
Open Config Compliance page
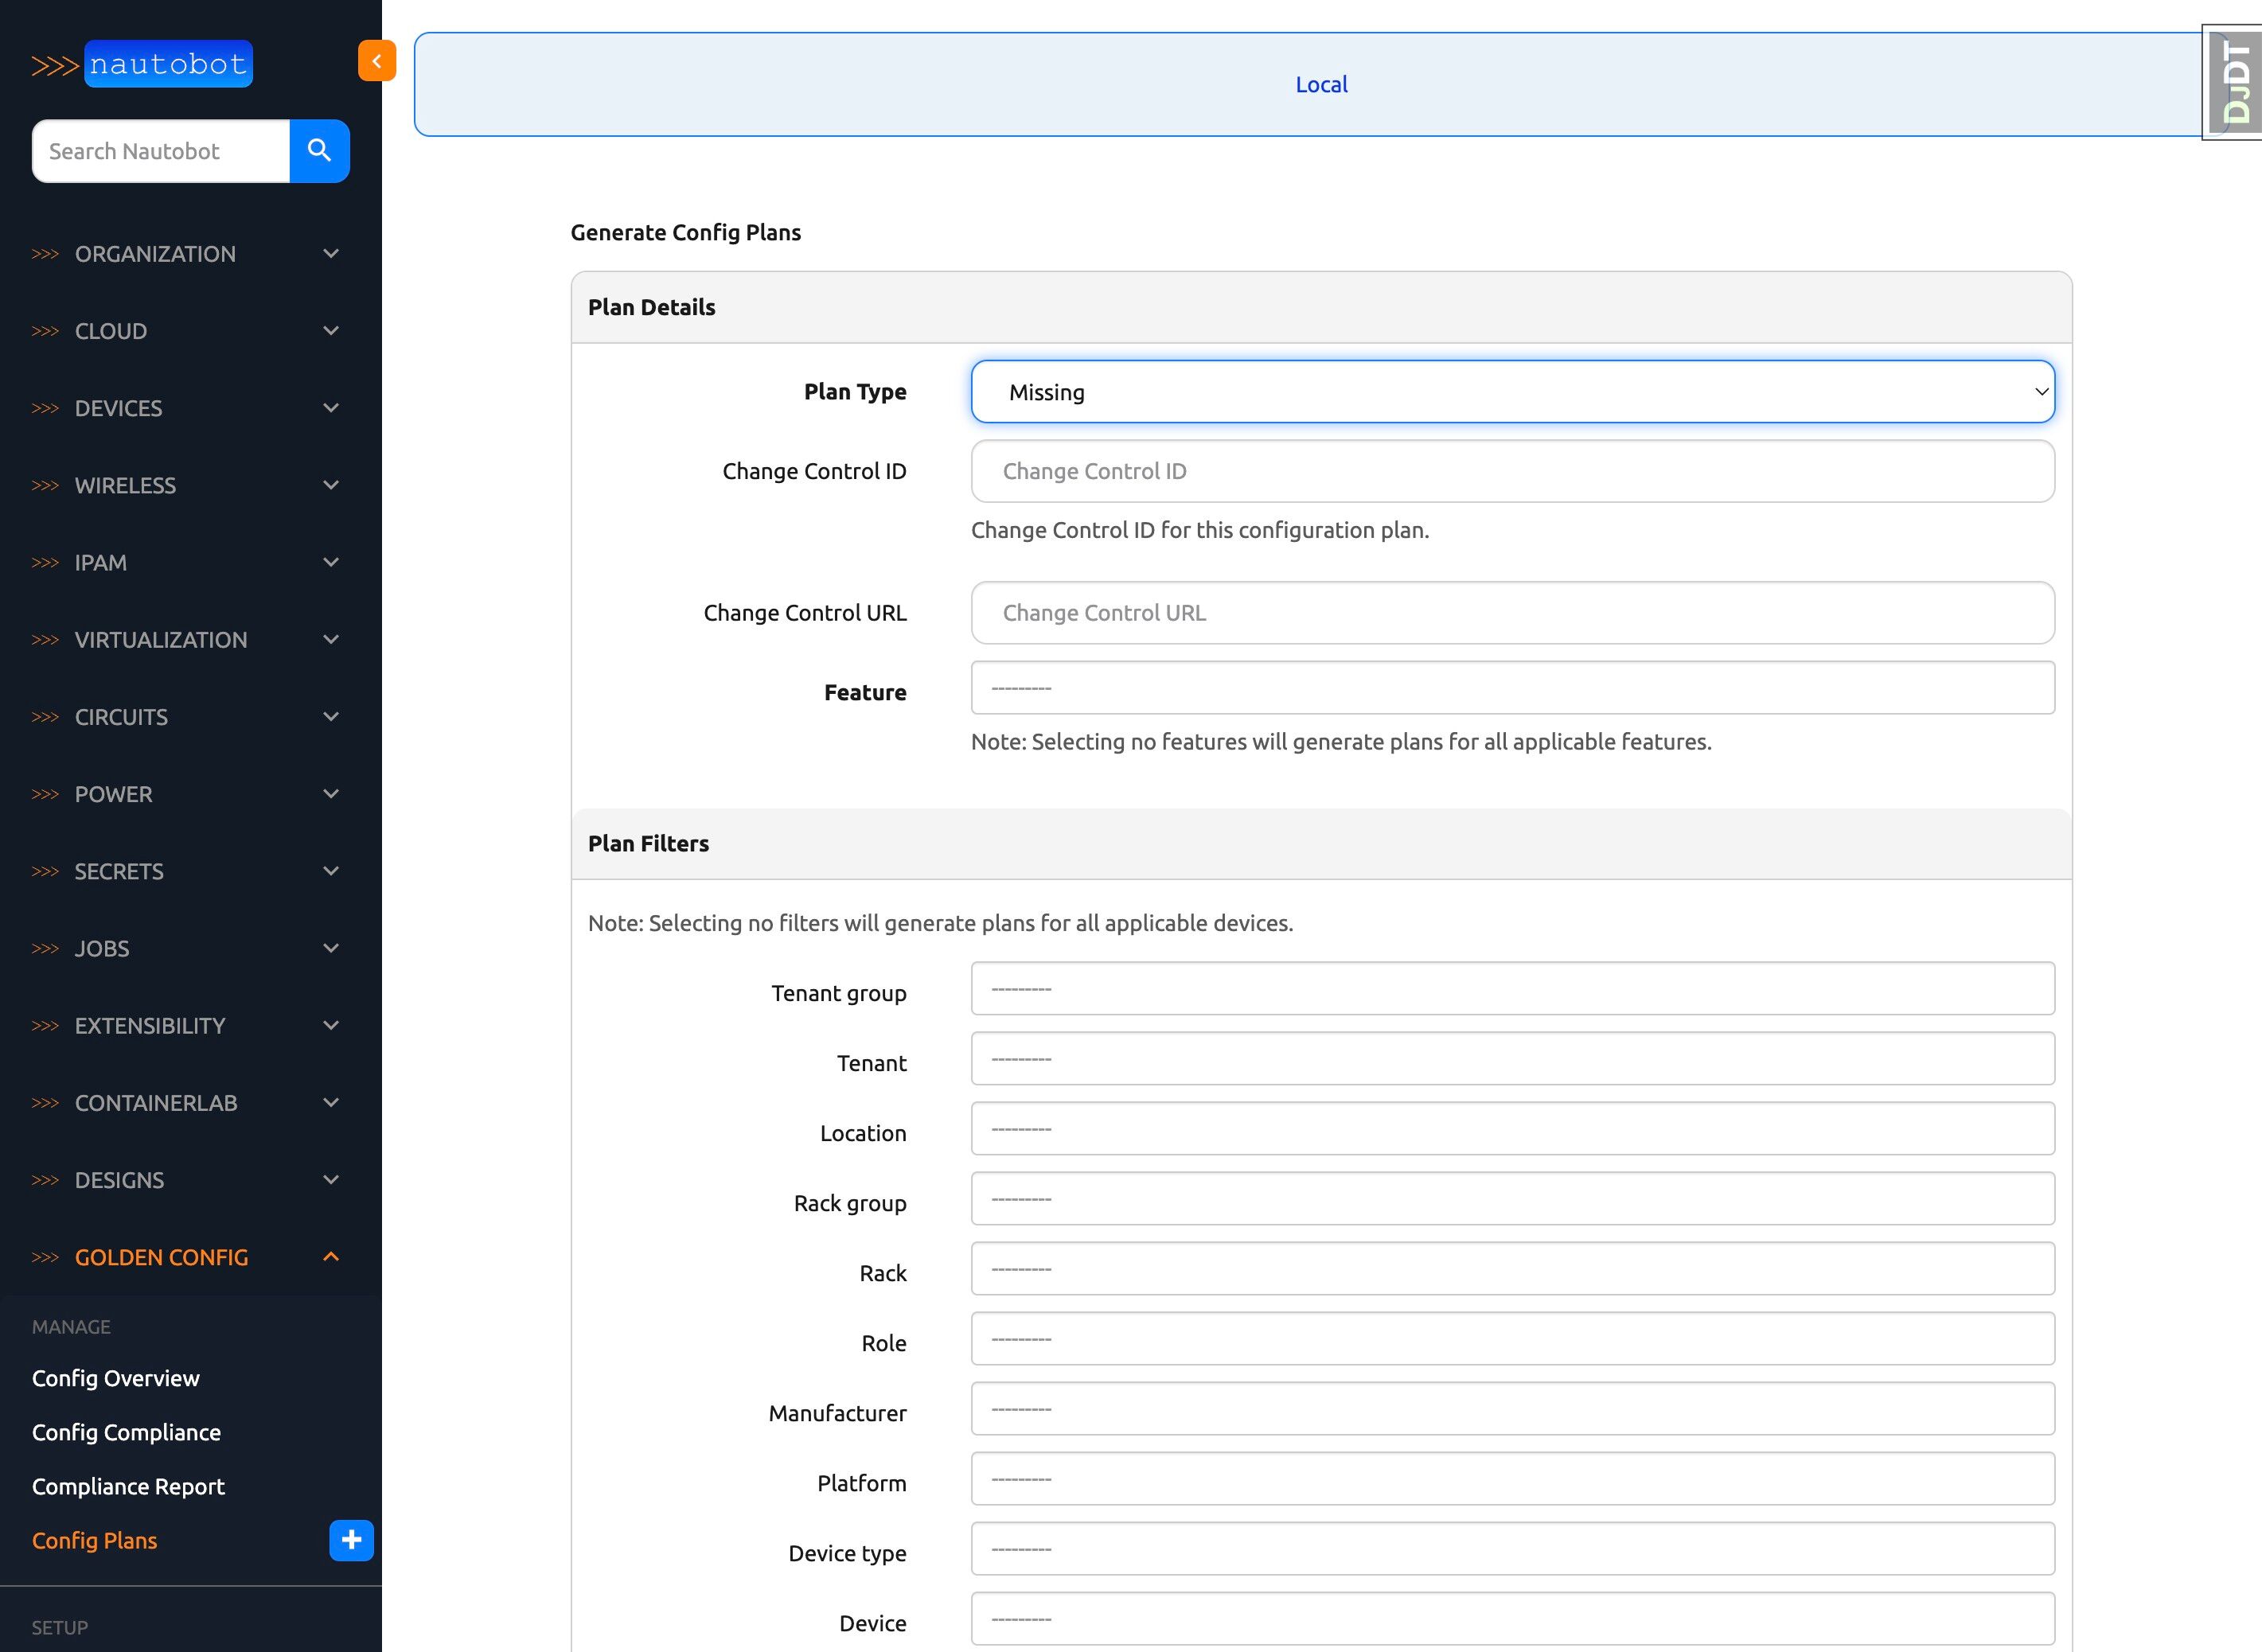tap(126, 1432)
